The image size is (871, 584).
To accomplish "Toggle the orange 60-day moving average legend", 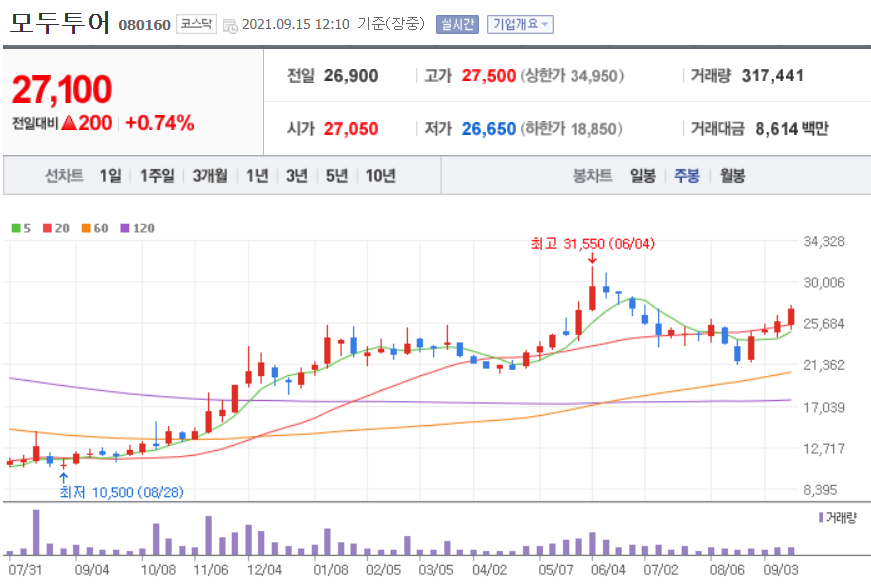I will pos(92,229).
